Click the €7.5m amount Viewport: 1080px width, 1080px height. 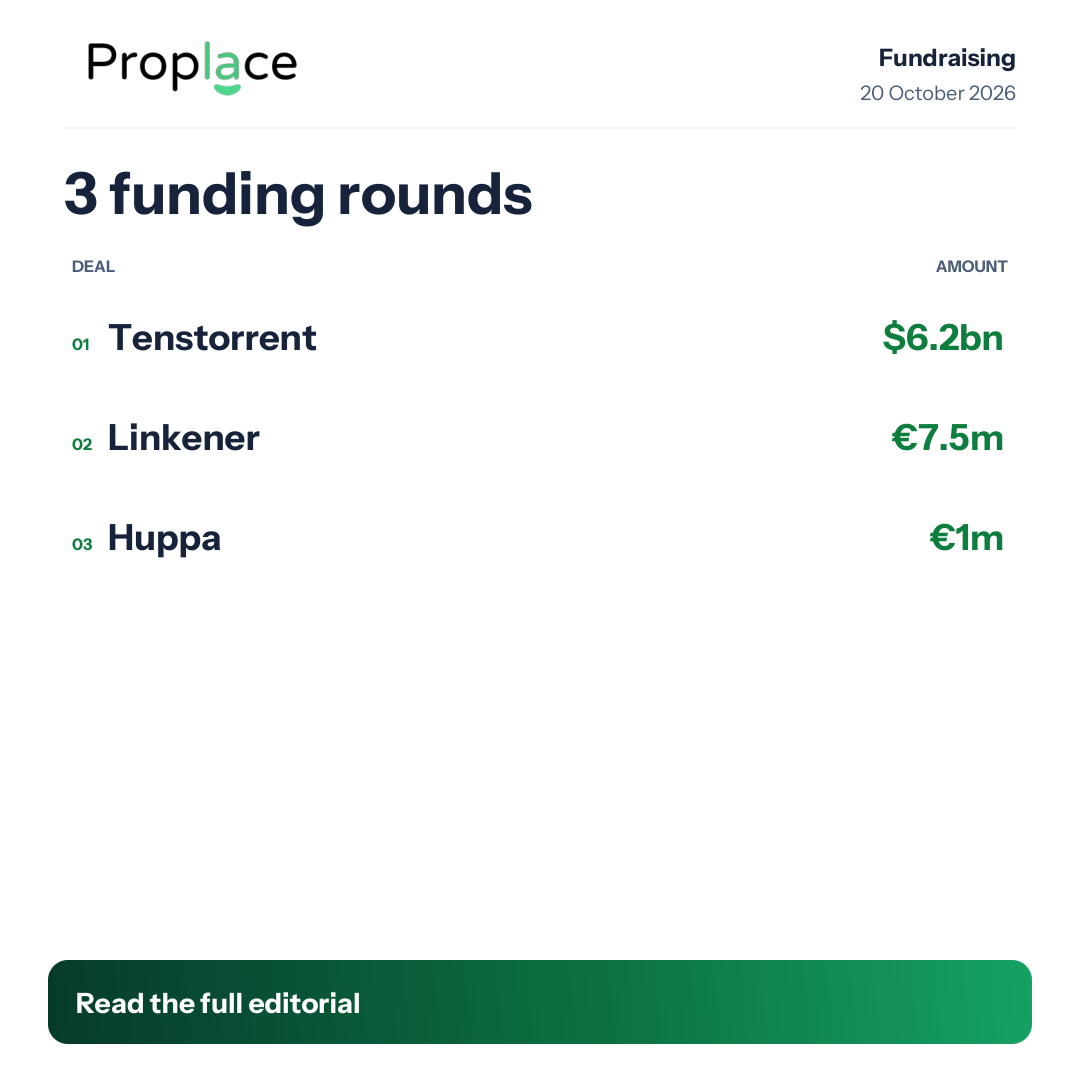947,438
